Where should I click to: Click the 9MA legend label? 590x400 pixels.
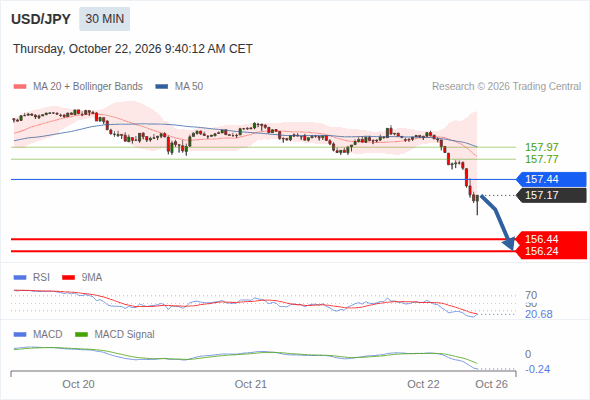[x=92, y=278]
